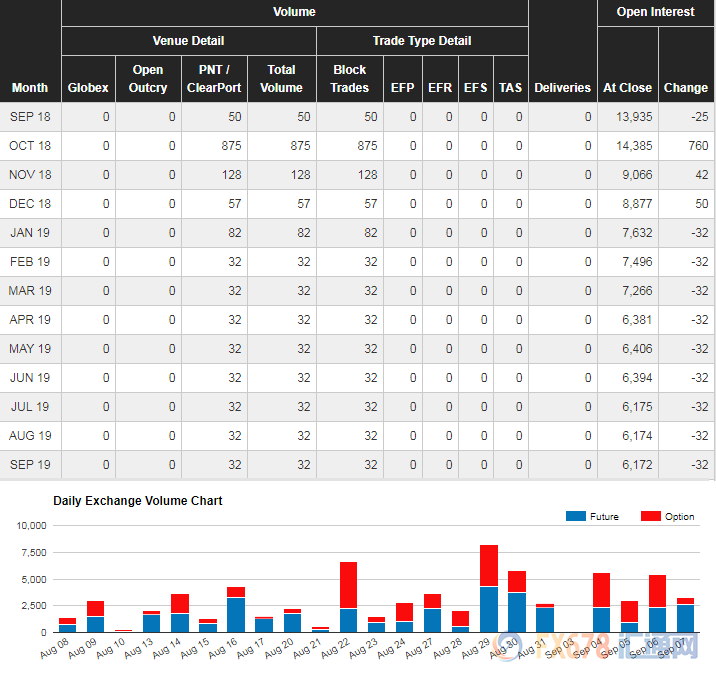The height and width of the screenshot is (682, 716).
Task: Select the SEP 18 month row label
Action: coord(30,117)
